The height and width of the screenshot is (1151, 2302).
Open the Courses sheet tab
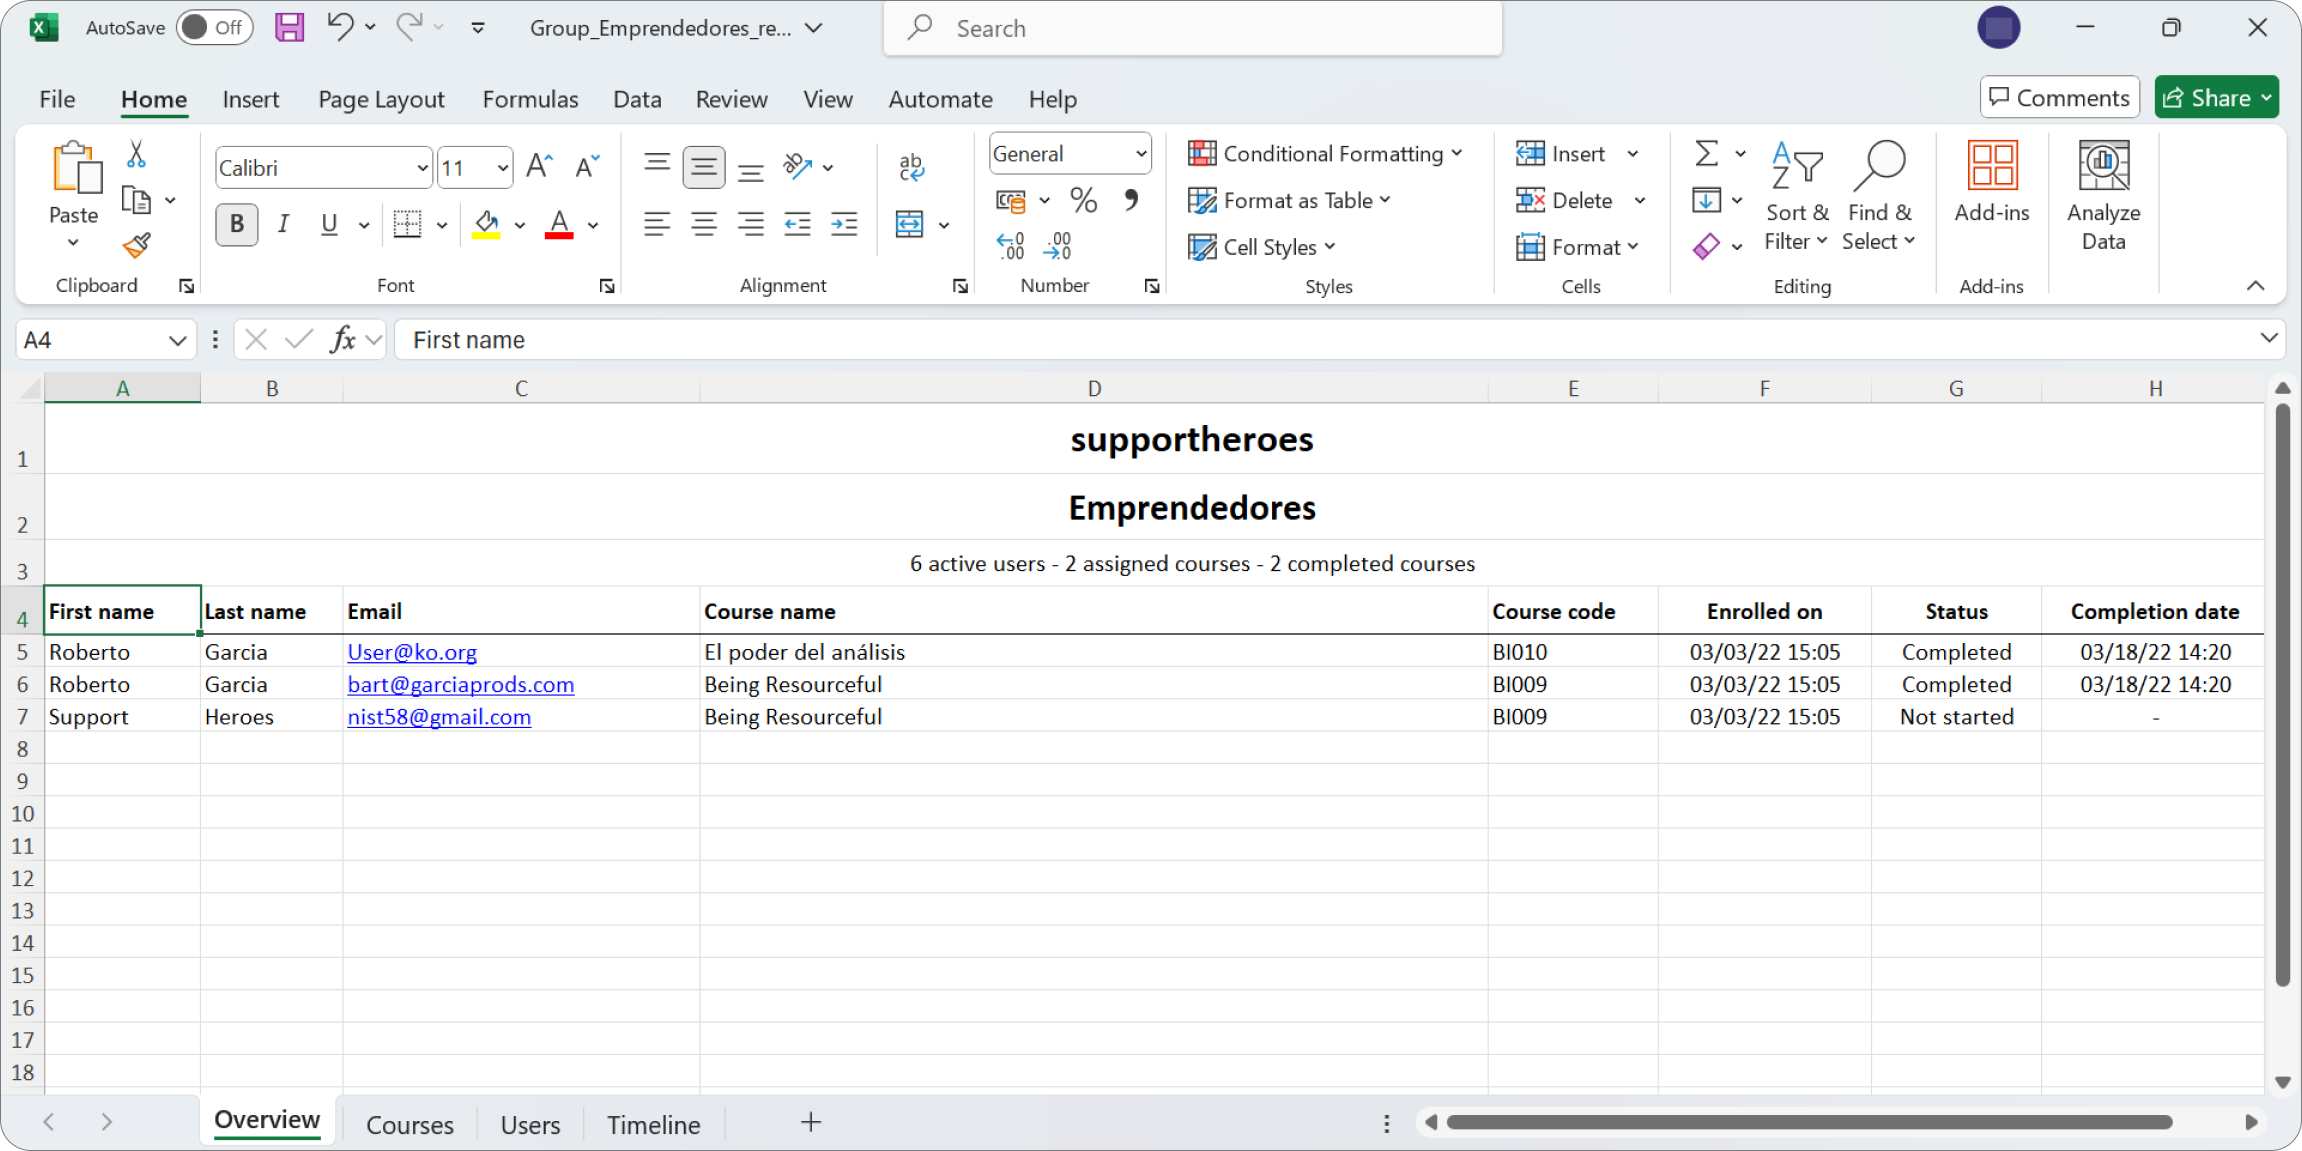(409, 1125)
